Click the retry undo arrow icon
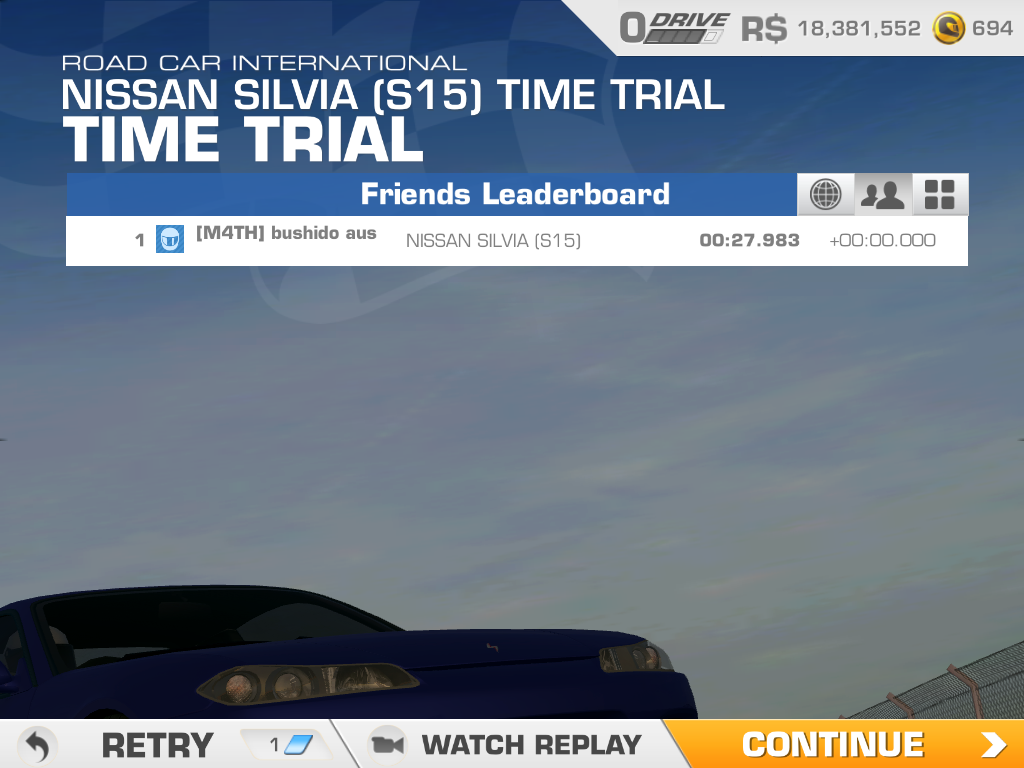Image resolution: width=1024 pixels, height=768 pixels. [37, 745]
